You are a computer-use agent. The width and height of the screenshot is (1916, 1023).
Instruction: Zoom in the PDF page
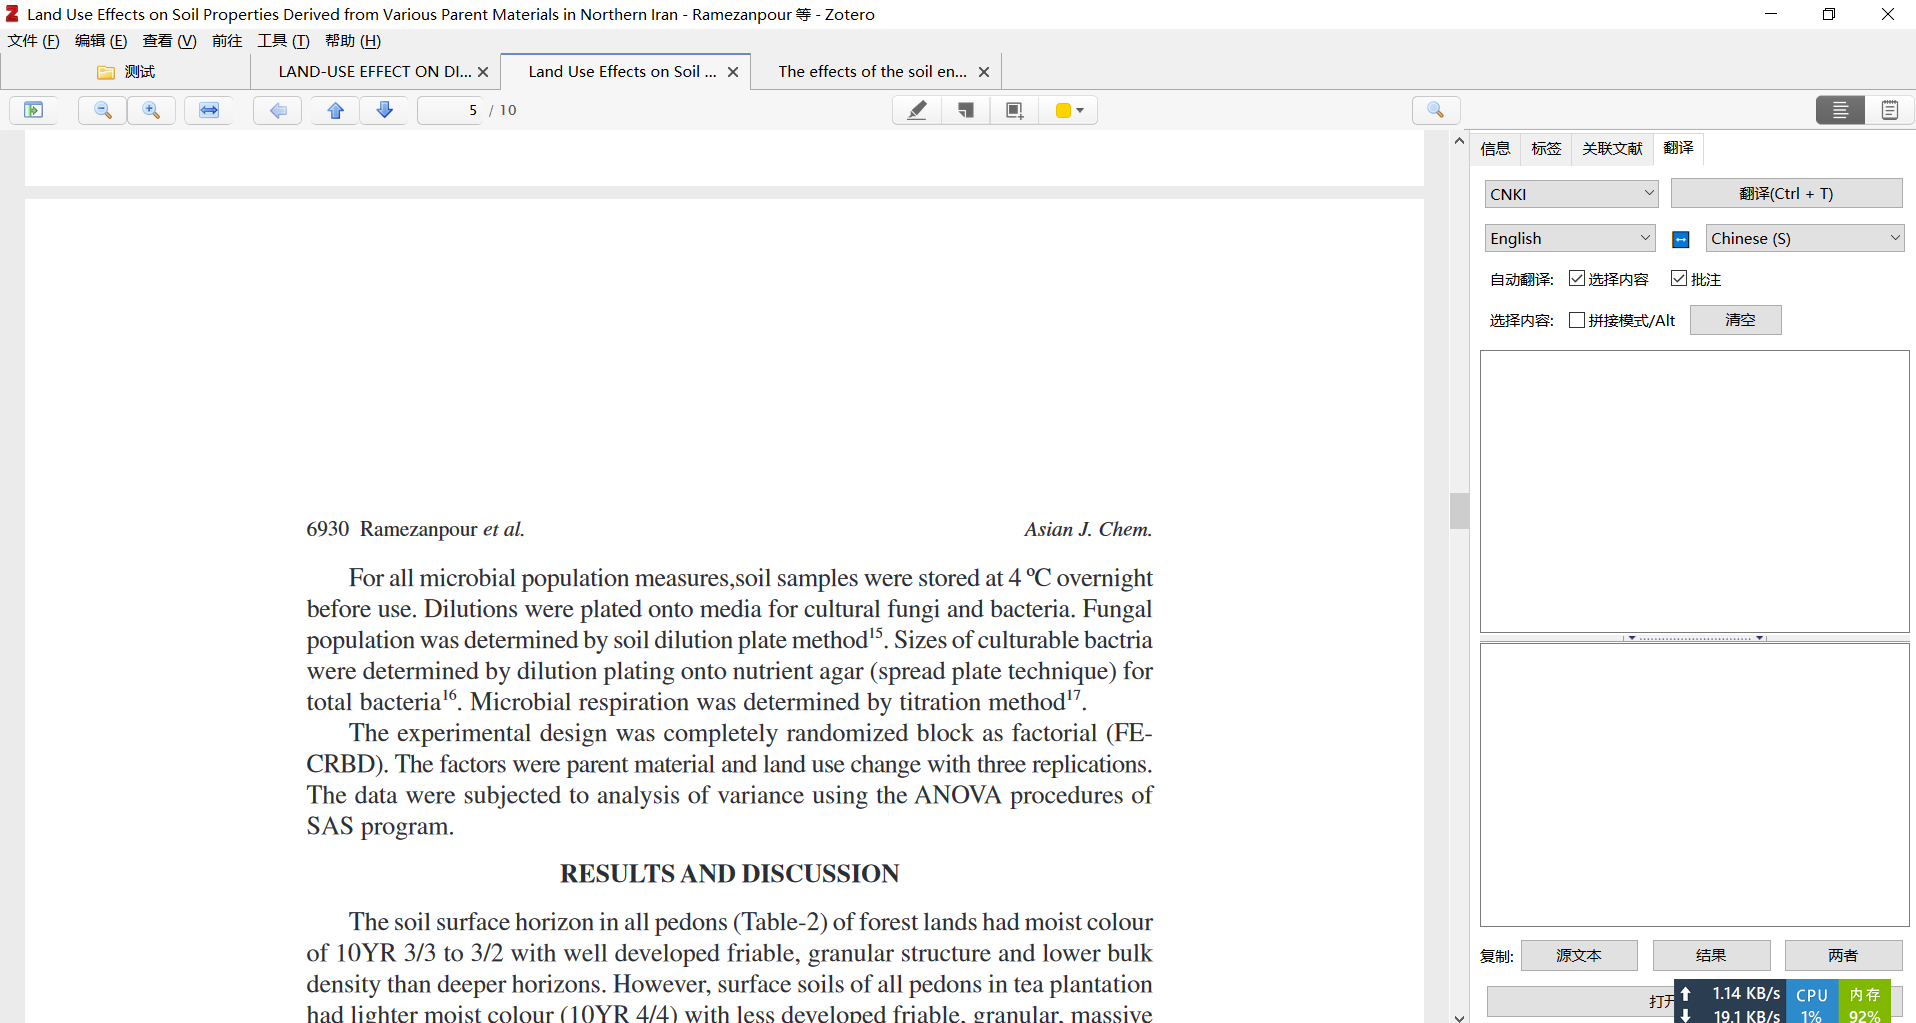click(151, 110)
